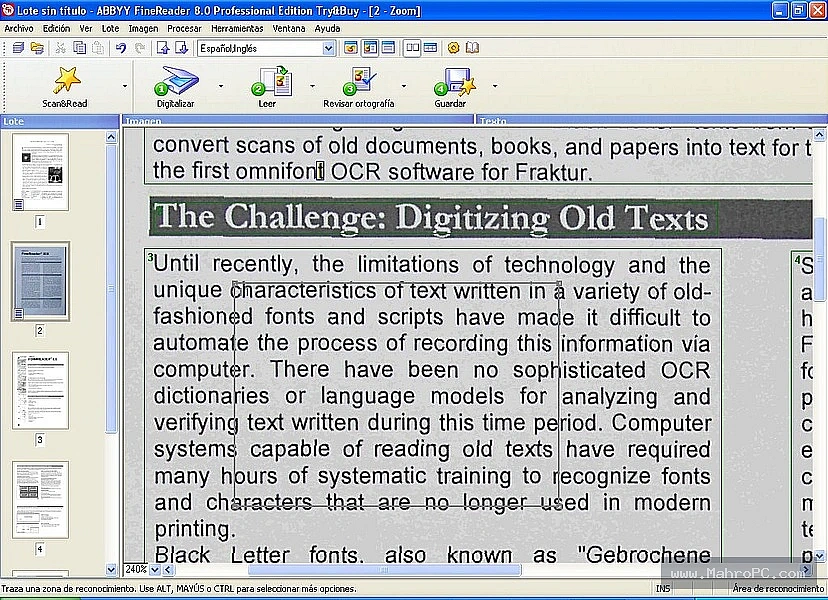Open the Herramientas menu
Image resolution: width=828 pixels, height=600 pixels.
(237, 29)
